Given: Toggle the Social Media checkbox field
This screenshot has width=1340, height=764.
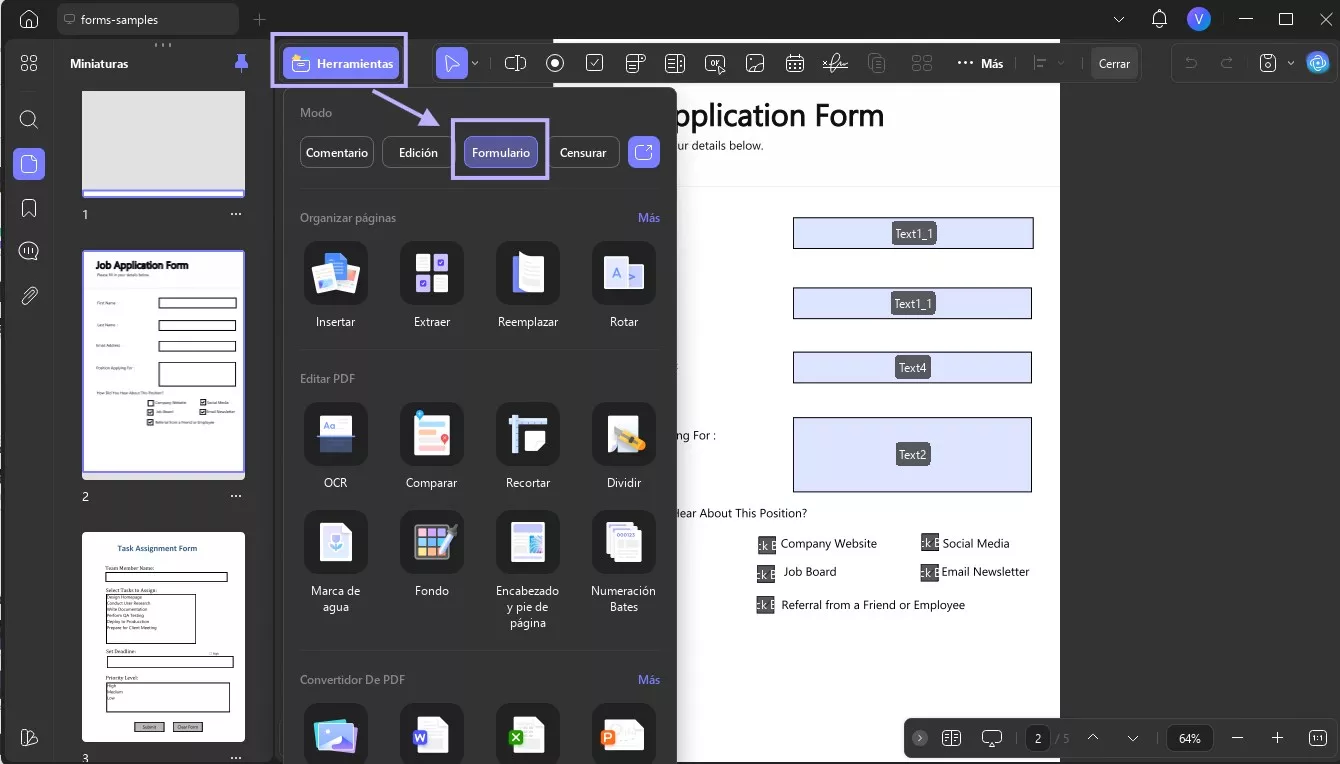Looking at the screenshot, I should coord(930,543).
